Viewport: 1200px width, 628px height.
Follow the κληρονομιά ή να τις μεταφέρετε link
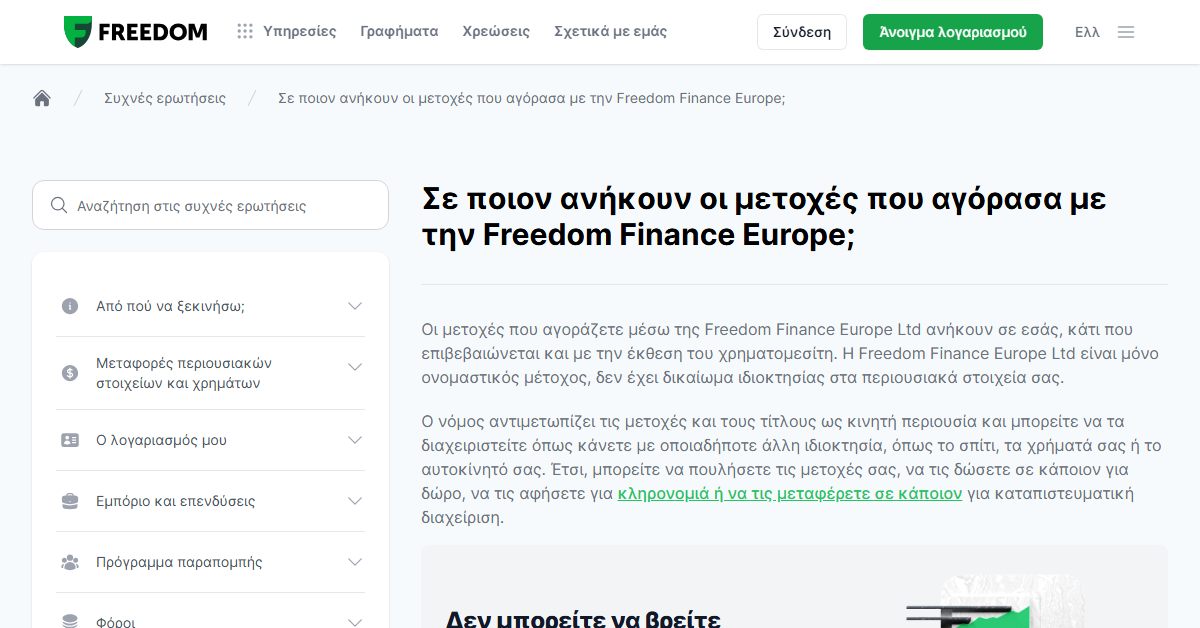[790, 493]
